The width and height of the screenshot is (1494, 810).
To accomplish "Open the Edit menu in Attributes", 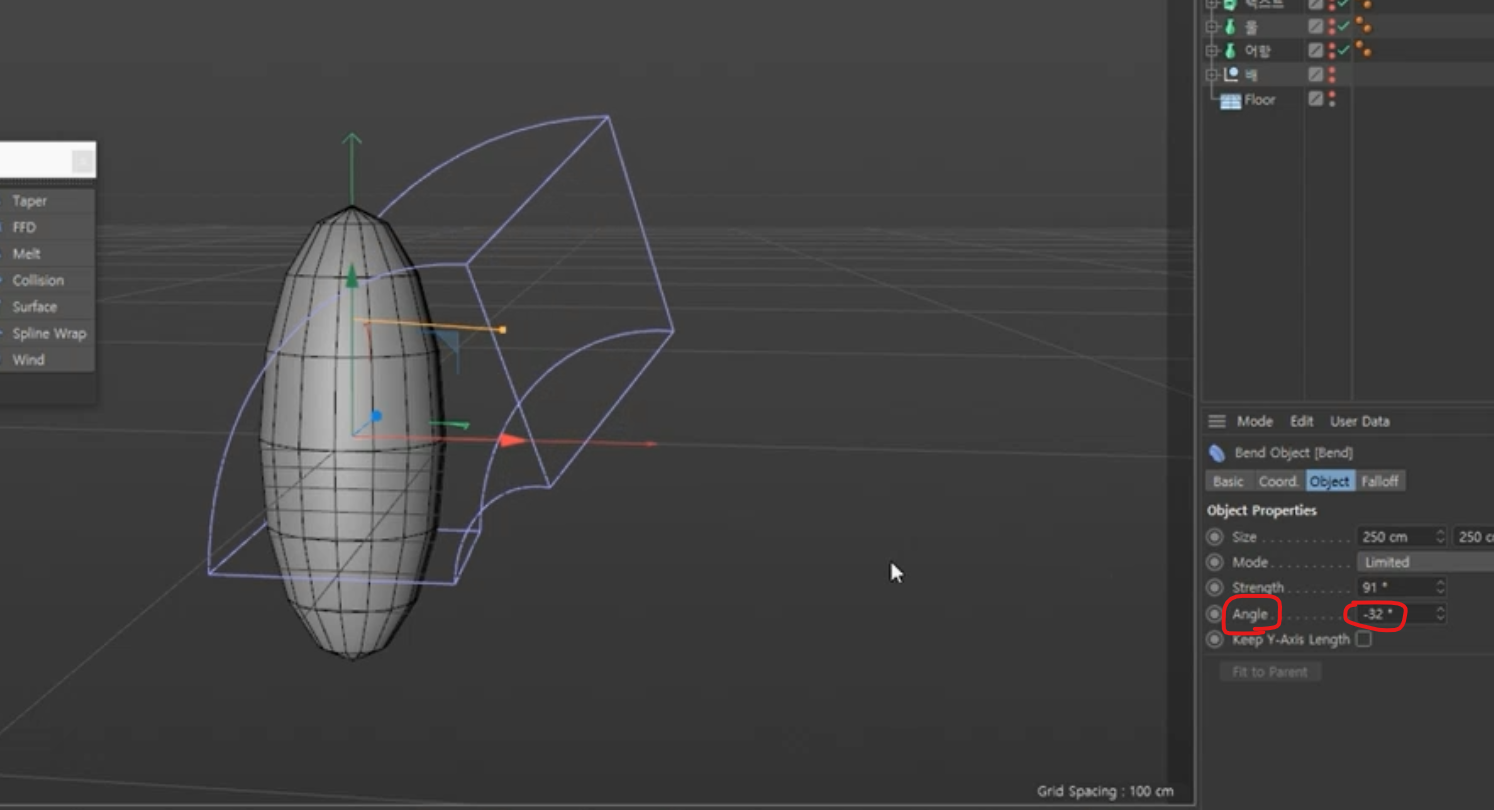I will point(1301,421).
